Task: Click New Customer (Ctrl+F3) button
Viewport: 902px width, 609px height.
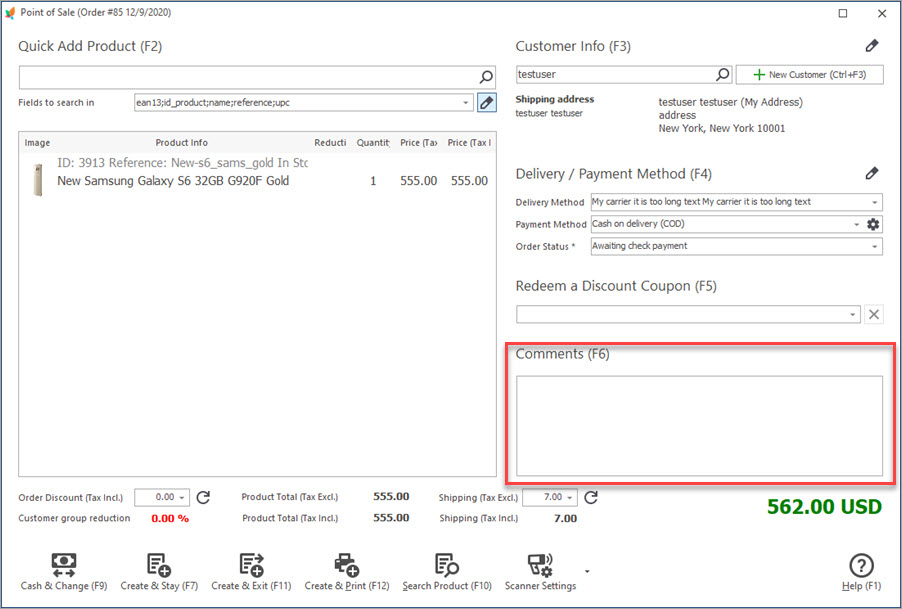Action: point(809,75)
